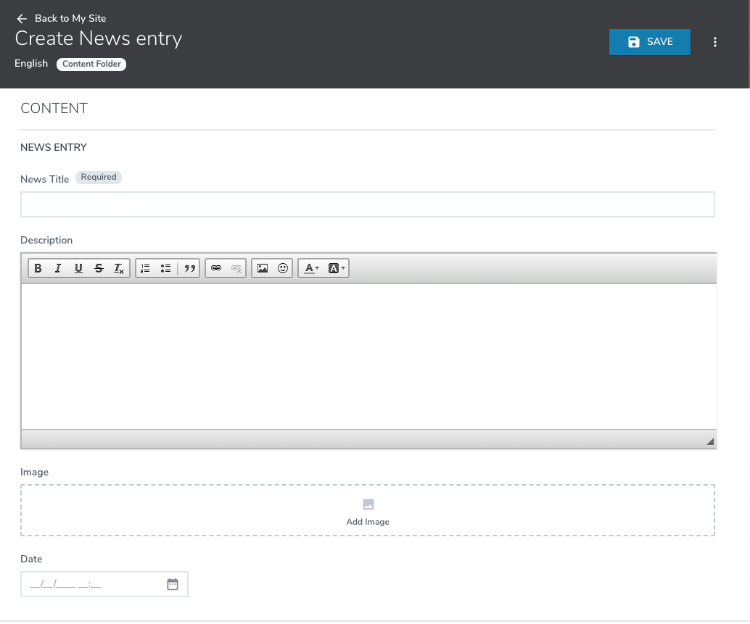Apply strikethrough formatting
750x624 pixels.
[x=98, y=268]
